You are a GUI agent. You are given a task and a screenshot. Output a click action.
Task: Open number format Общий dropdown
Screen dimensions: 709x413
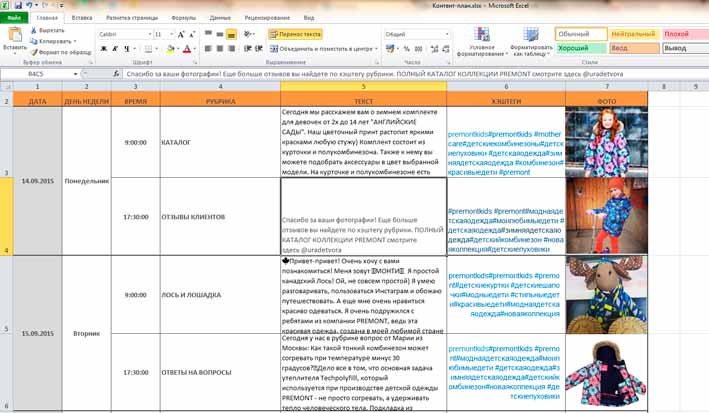click(447, 34)
